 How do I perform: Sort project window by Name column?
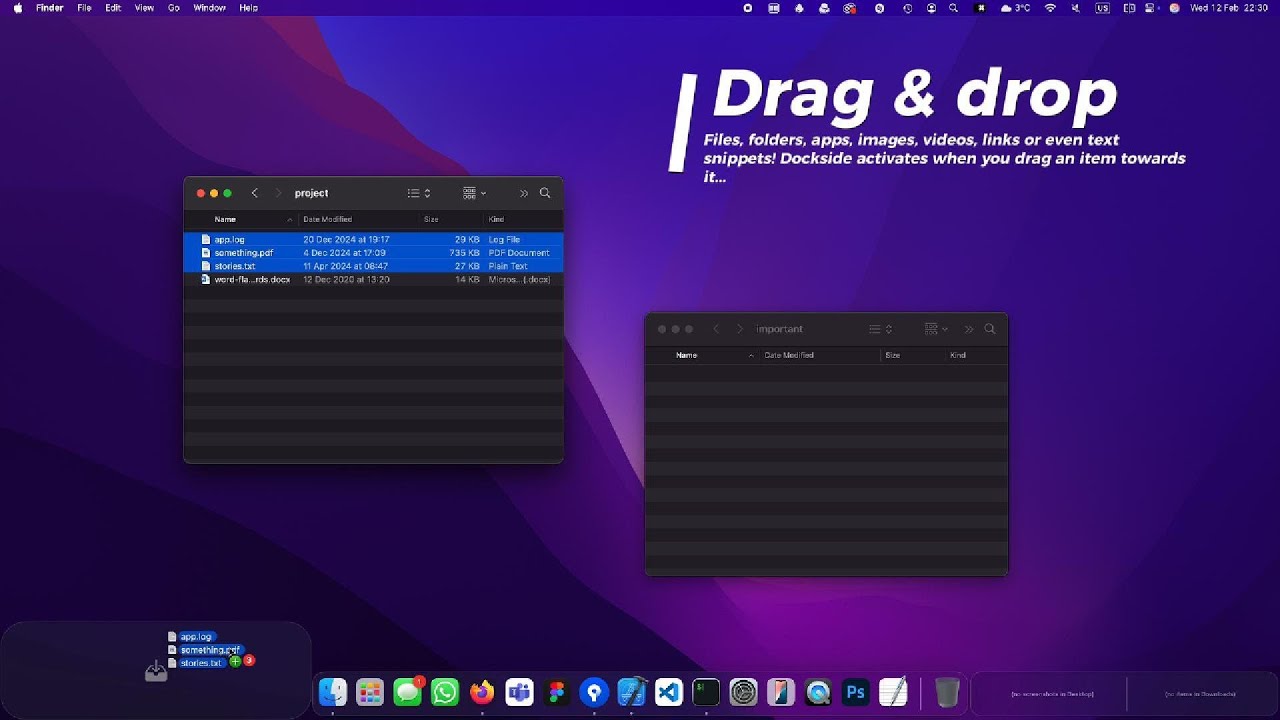(x=225, y=219)
